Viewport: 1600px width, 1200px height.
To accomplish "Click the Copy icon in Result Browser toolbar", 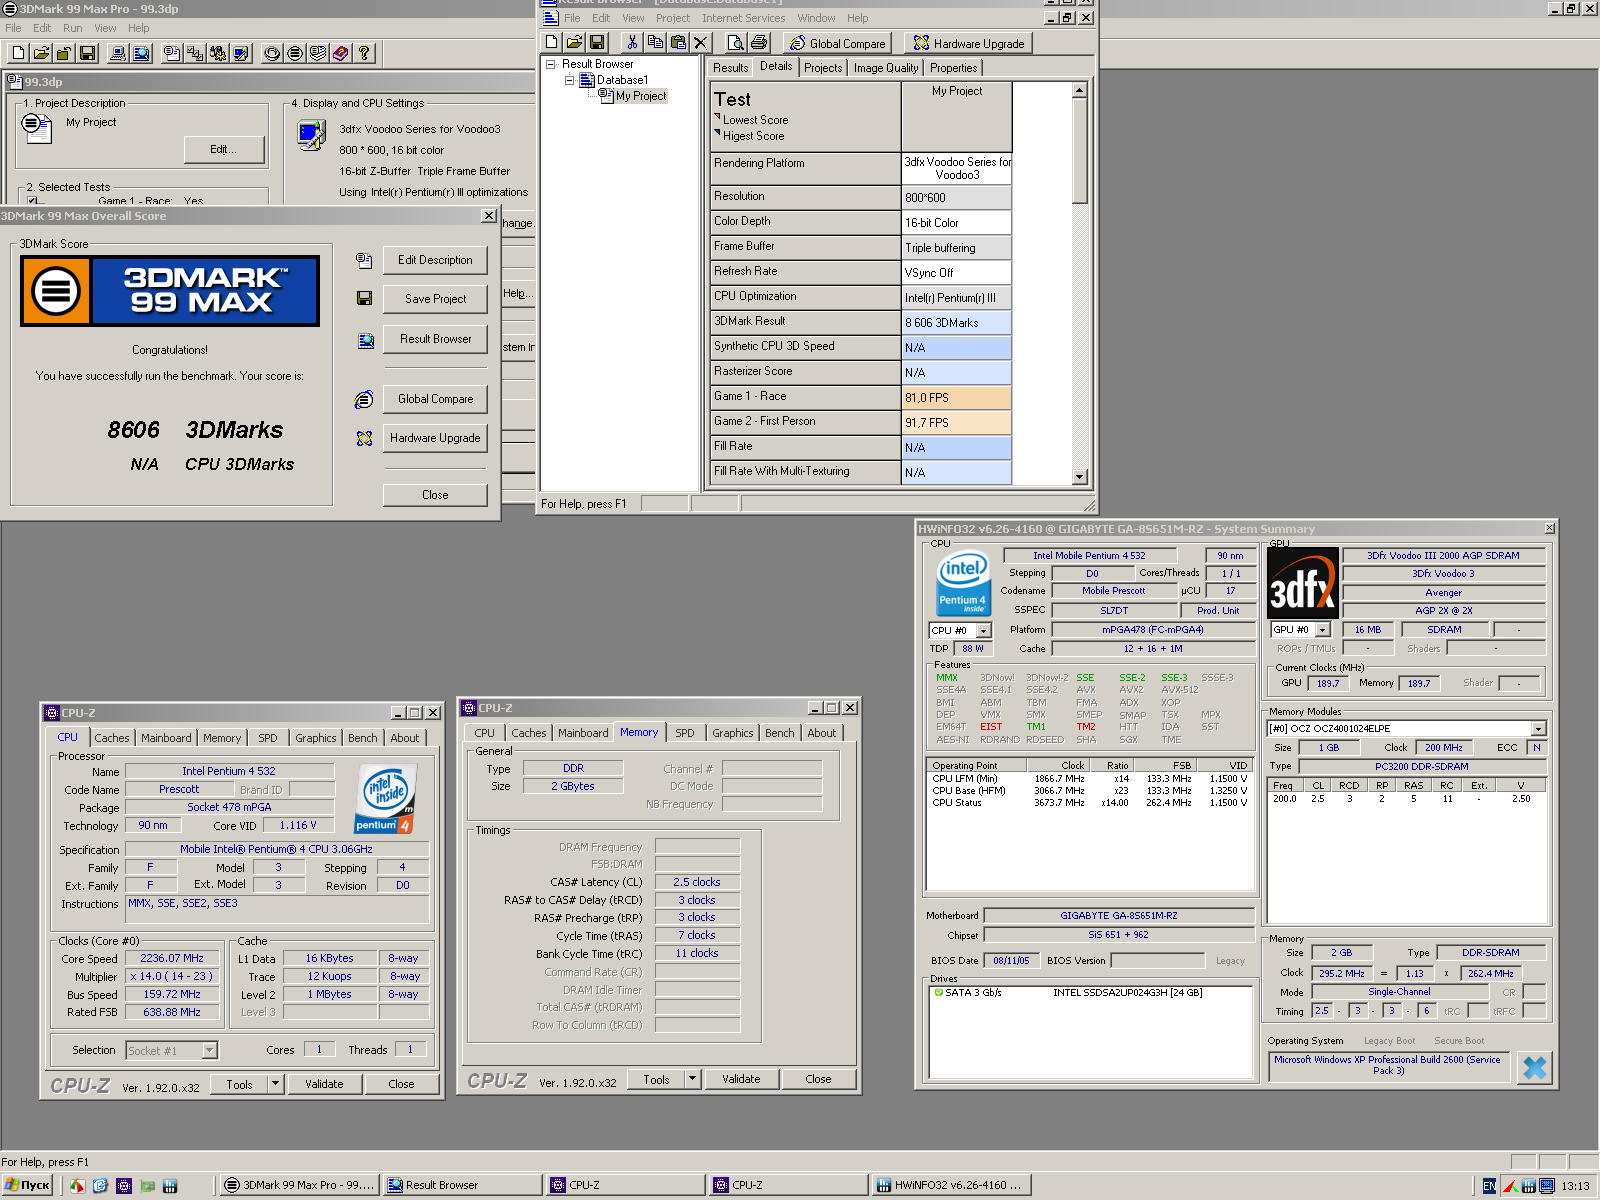I will [655, 42].
